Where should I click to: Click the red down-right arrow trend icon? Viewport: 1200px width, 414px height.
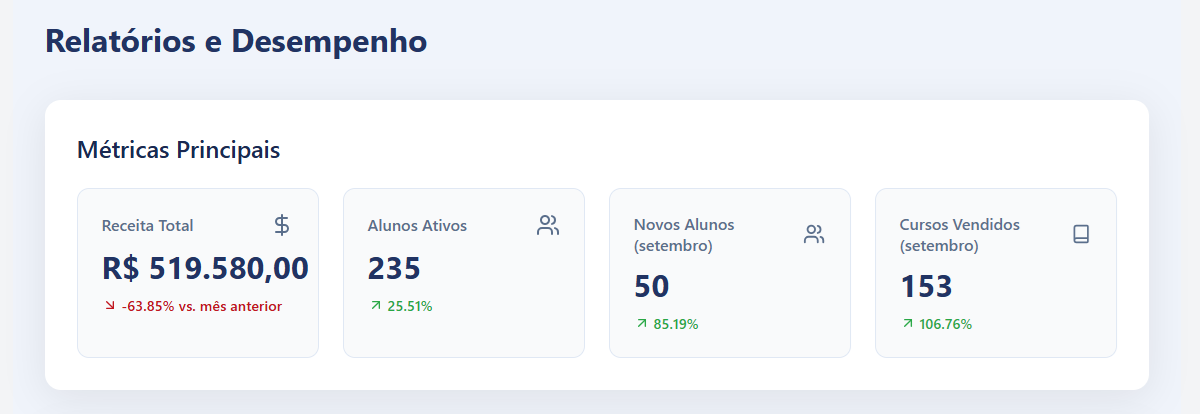110,306
